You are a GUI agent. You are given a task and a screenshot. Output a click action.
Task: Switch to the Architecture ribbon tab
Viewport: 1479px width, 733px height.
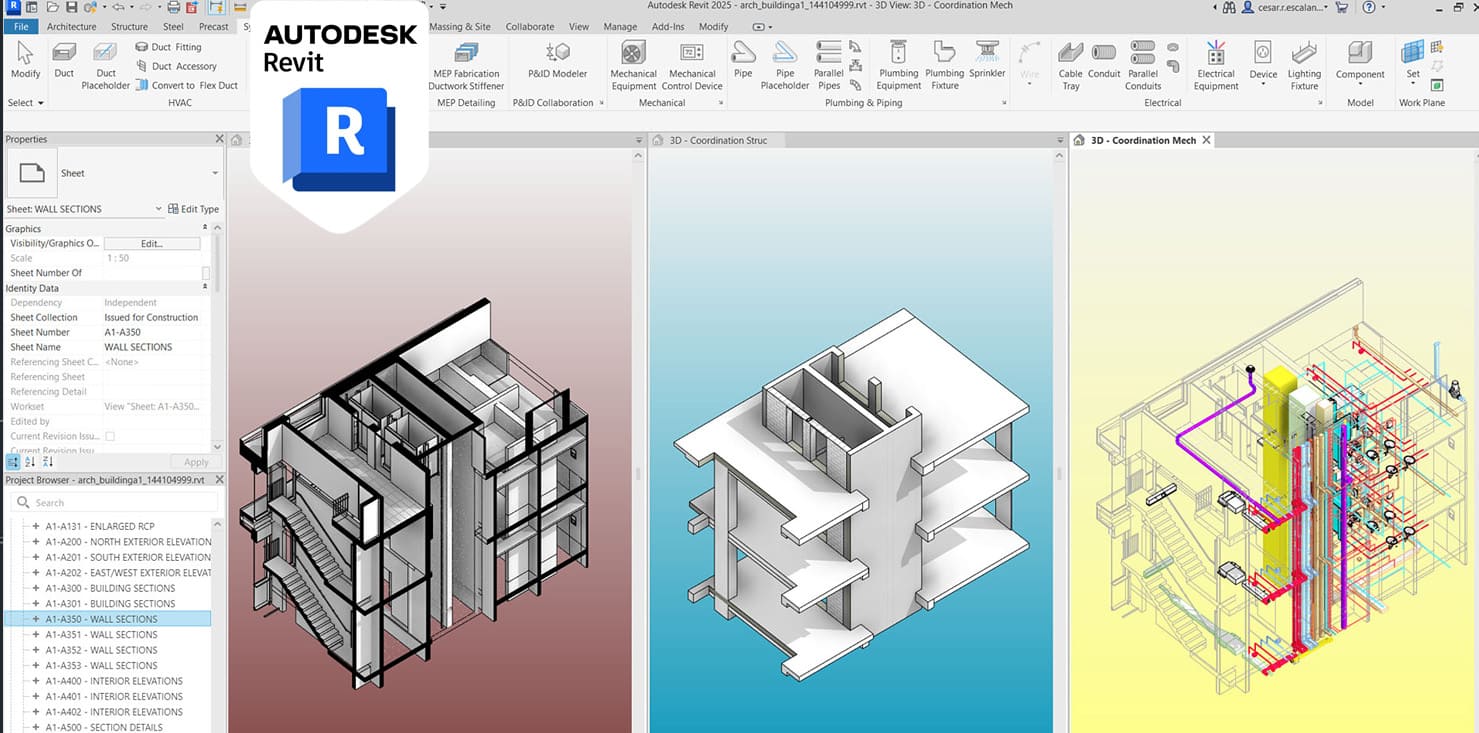coord(72,26)
